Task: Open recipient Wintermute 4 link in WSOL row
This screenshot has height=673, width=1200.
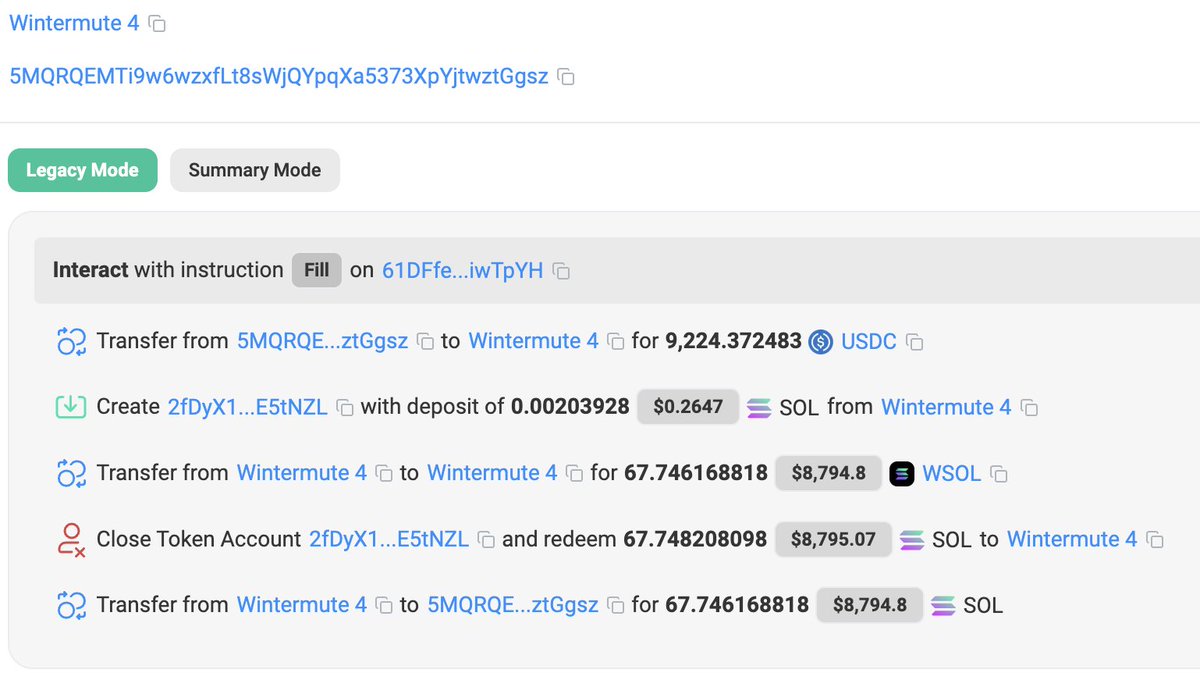Action: (492, 473)
